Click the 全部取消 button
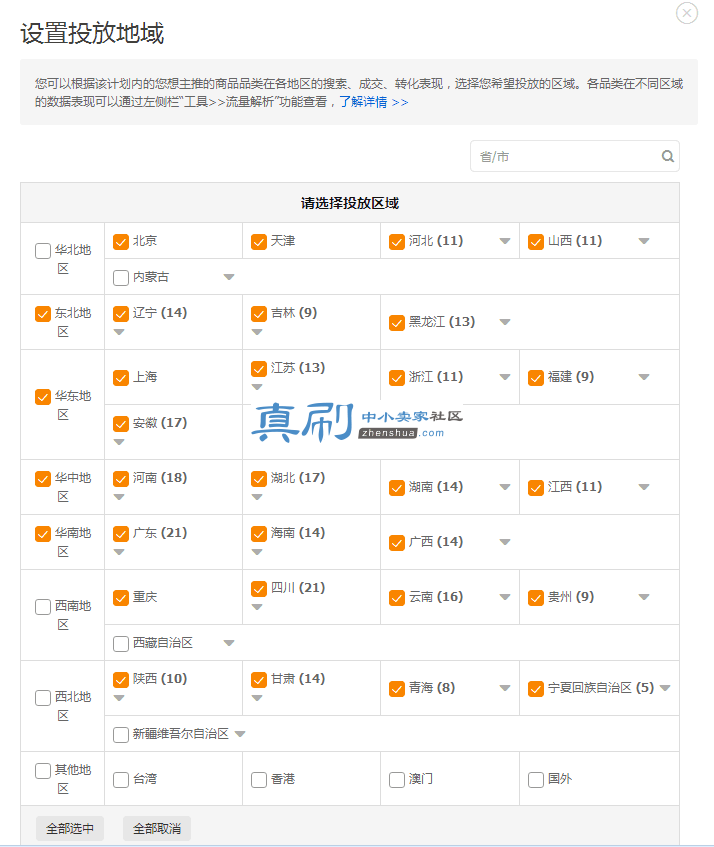Screen dimensions: 714x847 (x=157, y=829)
